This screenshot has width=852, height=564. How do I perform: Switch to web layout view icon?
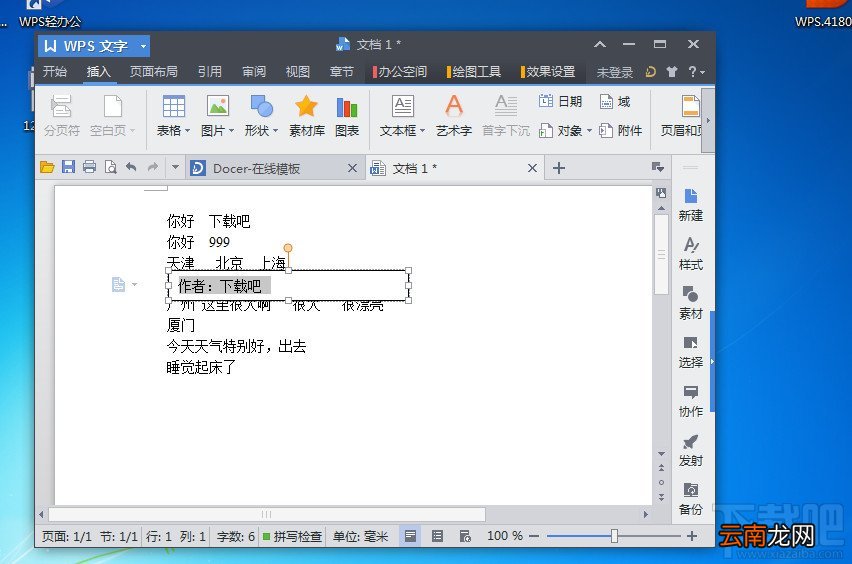coord(465,536)
